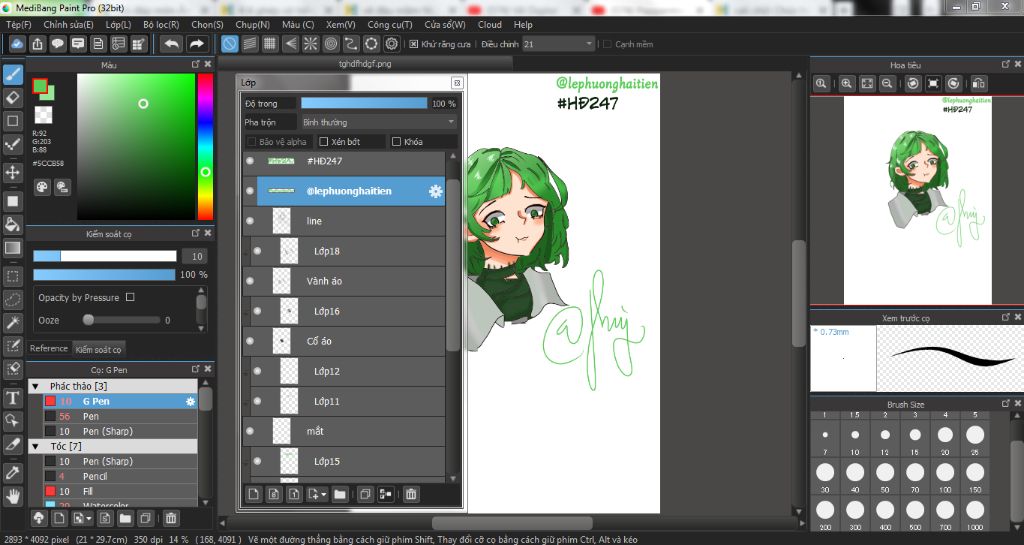Image resolution: width=1024 pixels, height=545 pixels.
Task: Collapse the Phác thảo brush group
Action: coord(36,386)
